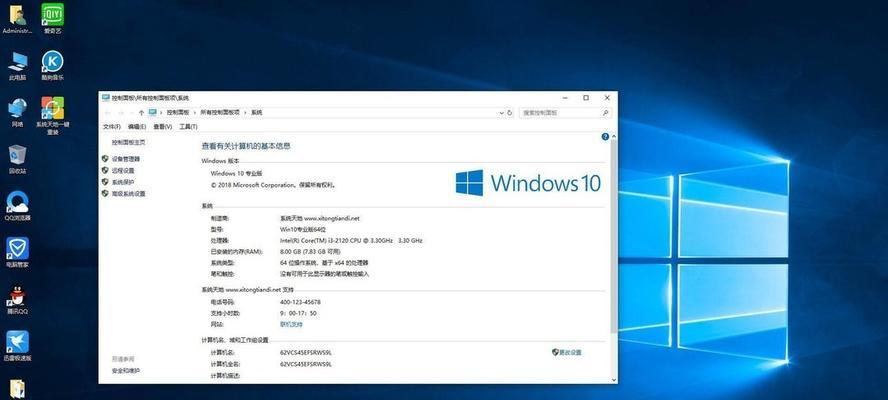The height and width of the screenshot is (400, 888).
Task: Maximize the System window
Action: pos(586,97)
